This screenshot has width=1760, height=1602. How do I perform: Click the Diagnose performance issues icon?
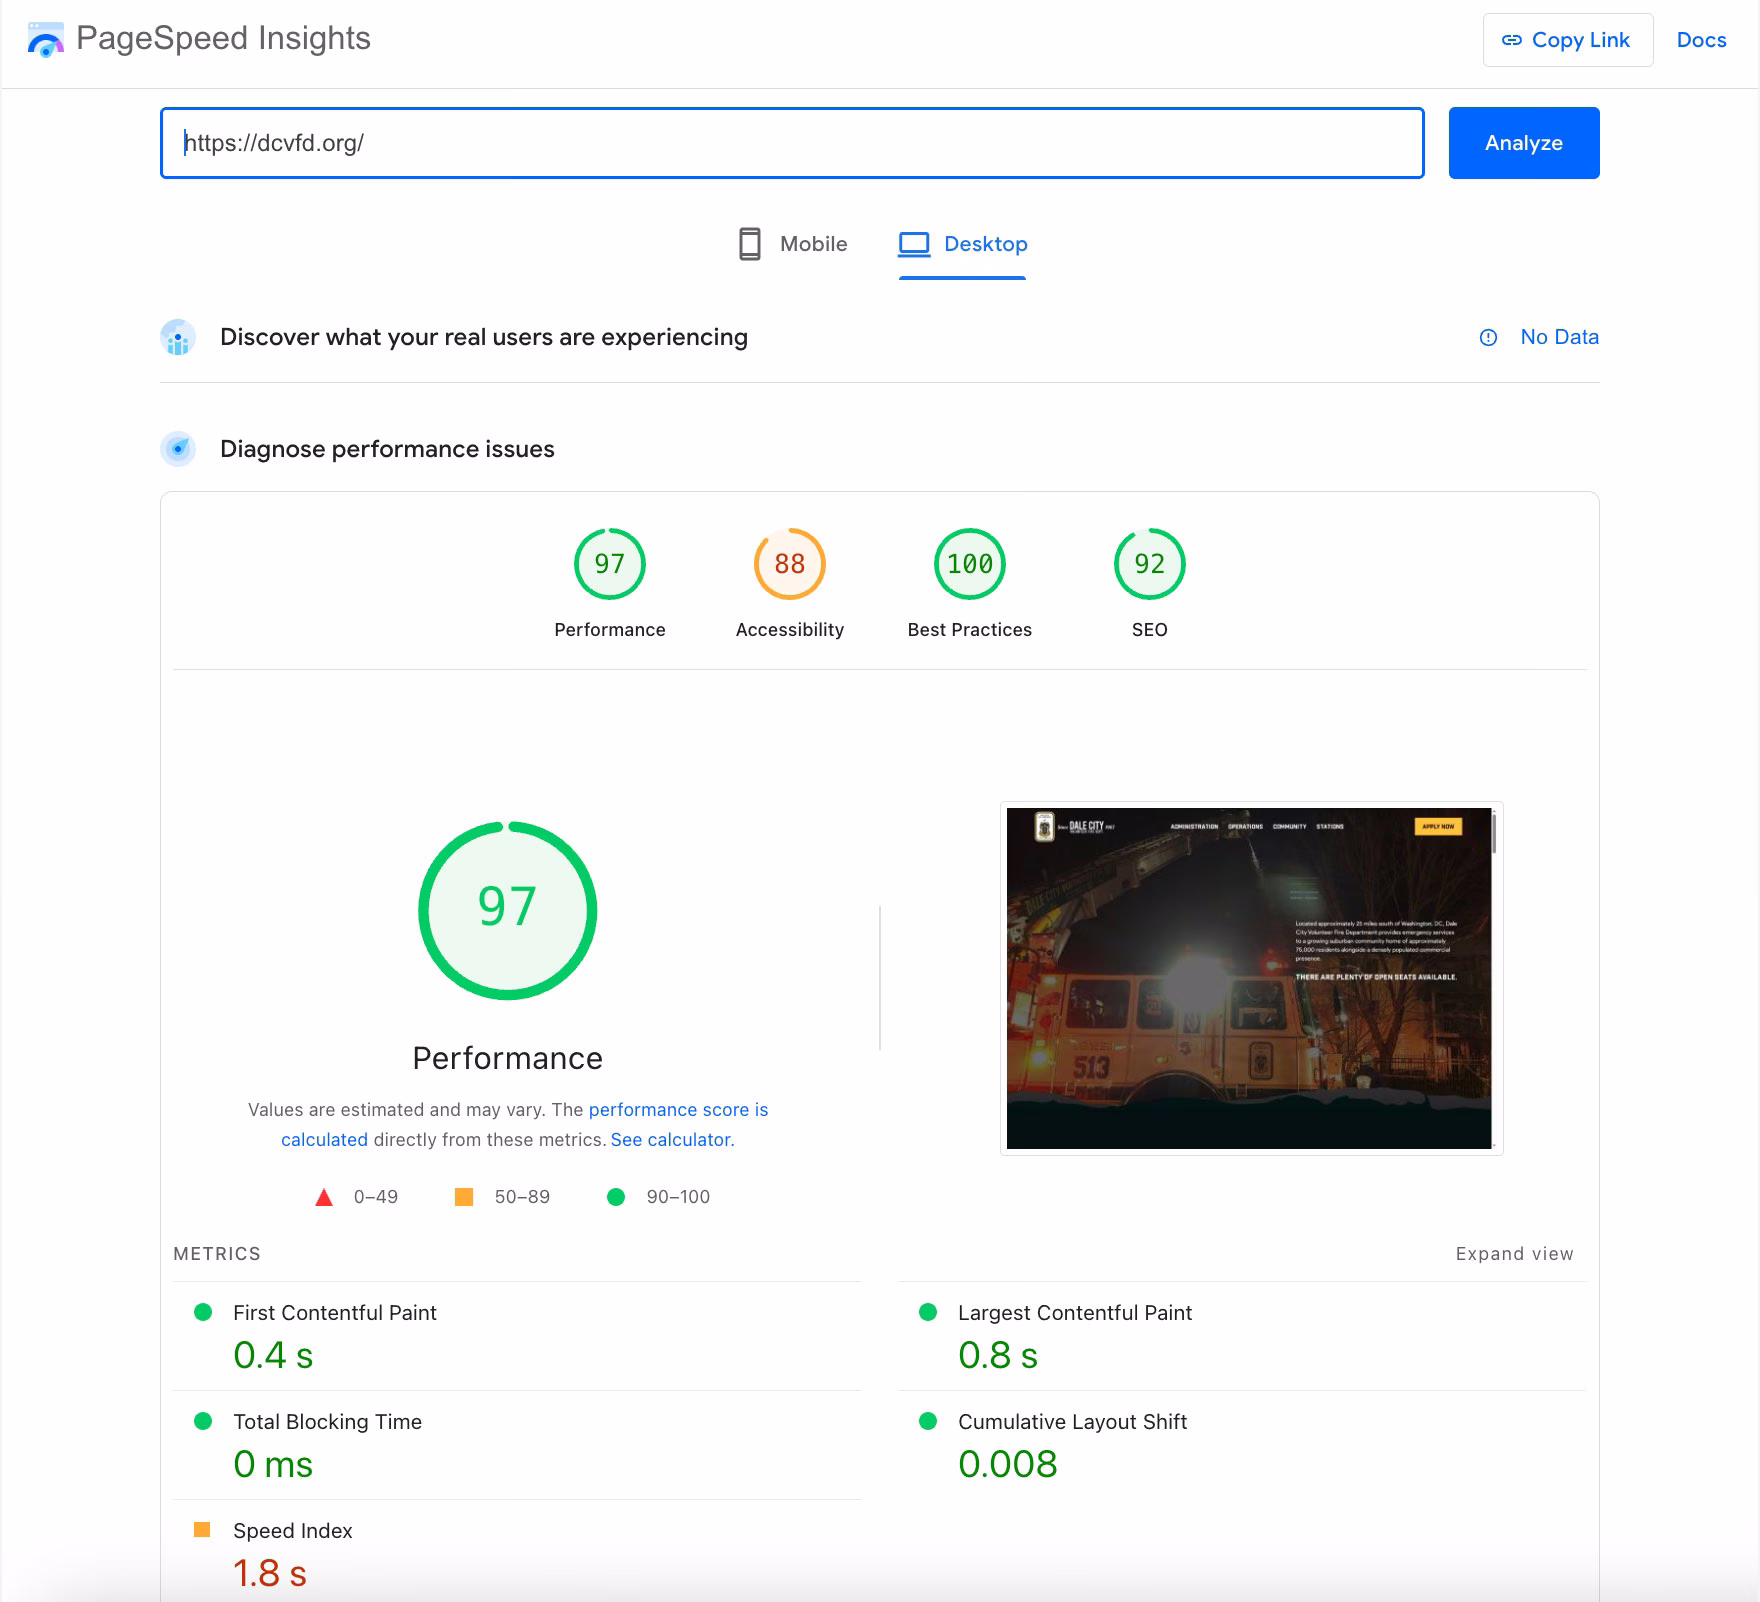click(x=178, y=449)
